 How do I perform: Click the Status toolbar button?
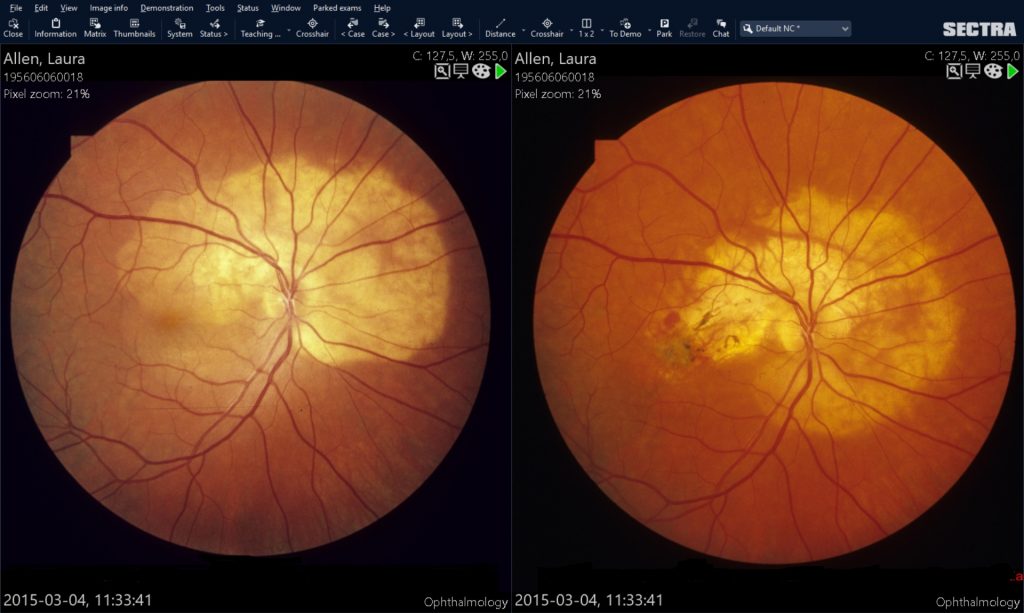click(x=213, y=27)
